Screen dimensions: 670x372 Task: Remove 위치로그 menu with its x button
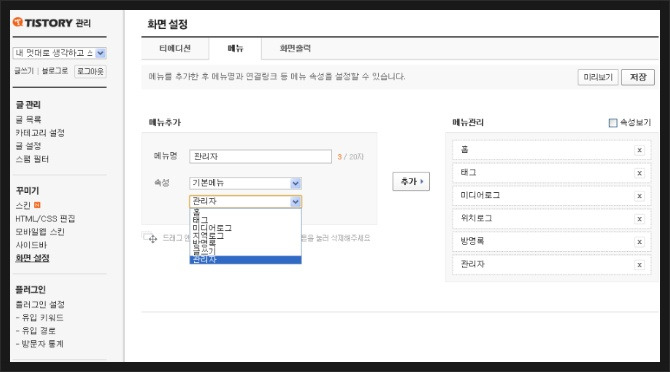point(639,219)
